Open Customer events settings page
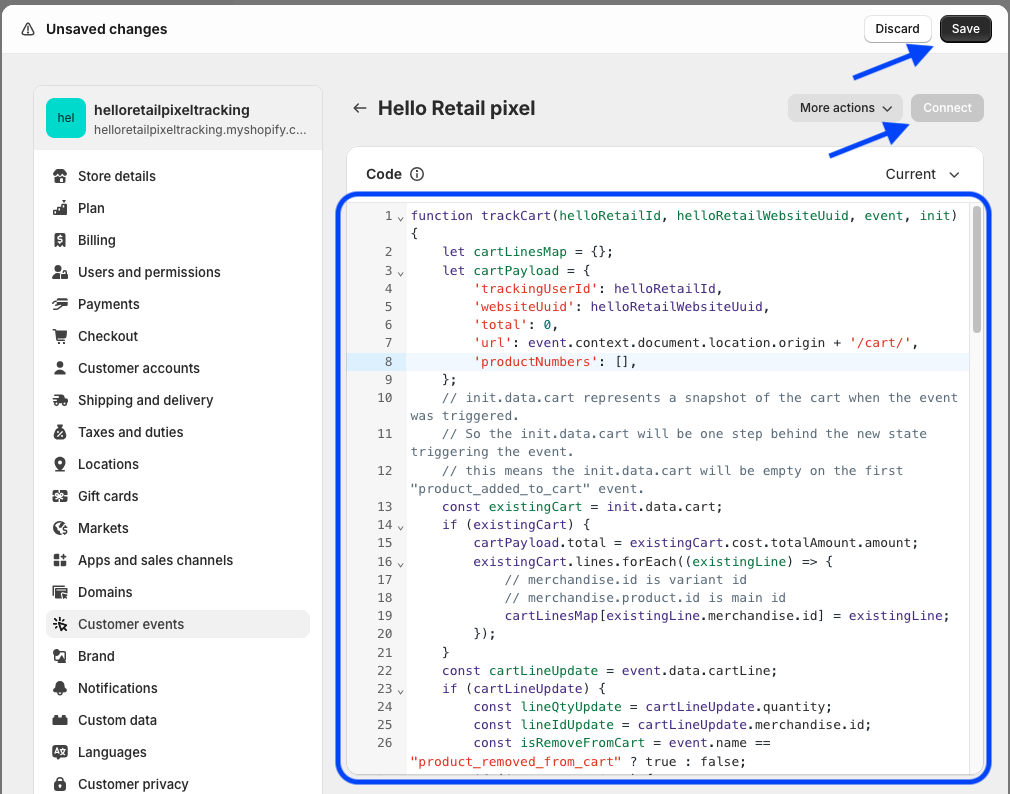 [131, 624]
